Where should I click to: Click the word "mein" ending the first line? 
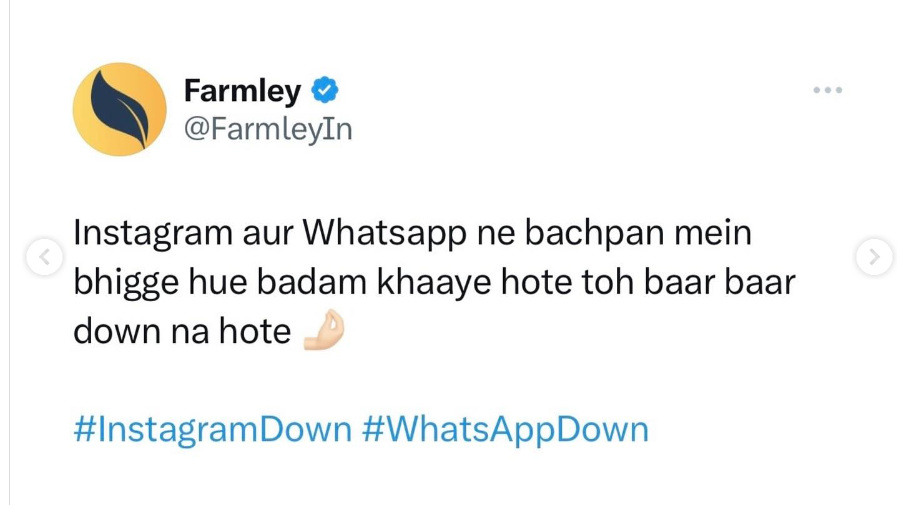tap(713, 233)
